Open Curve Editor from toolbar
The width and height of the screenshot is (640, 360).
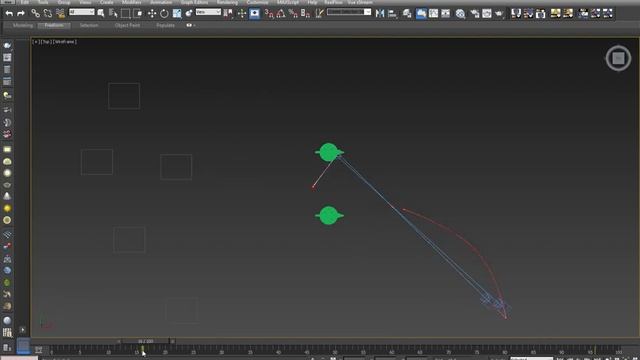tap(433, 14)
